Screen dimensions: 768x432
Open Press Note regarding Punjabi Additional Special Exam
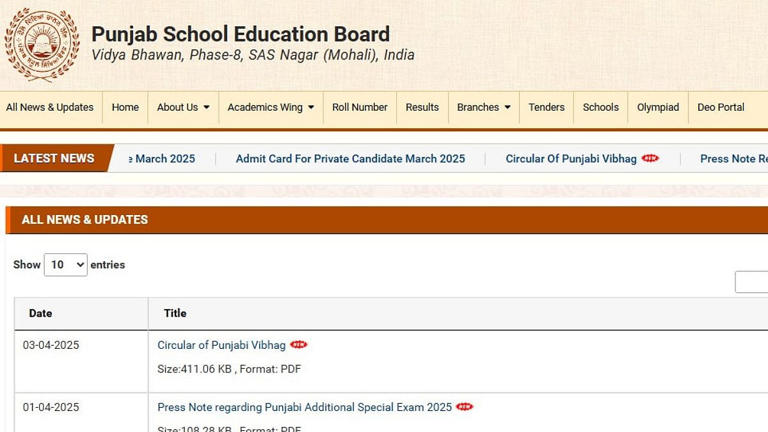[x=304, y=407]
